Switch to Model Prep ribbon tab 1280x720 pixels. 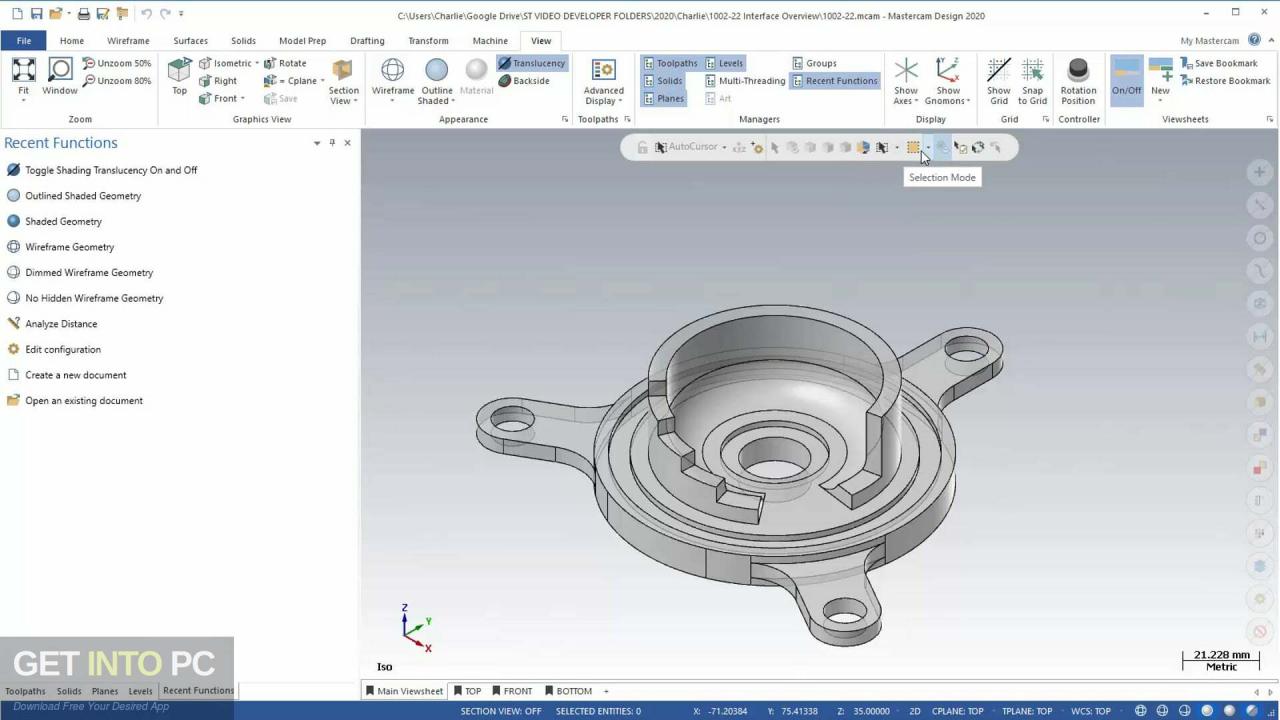302,41
